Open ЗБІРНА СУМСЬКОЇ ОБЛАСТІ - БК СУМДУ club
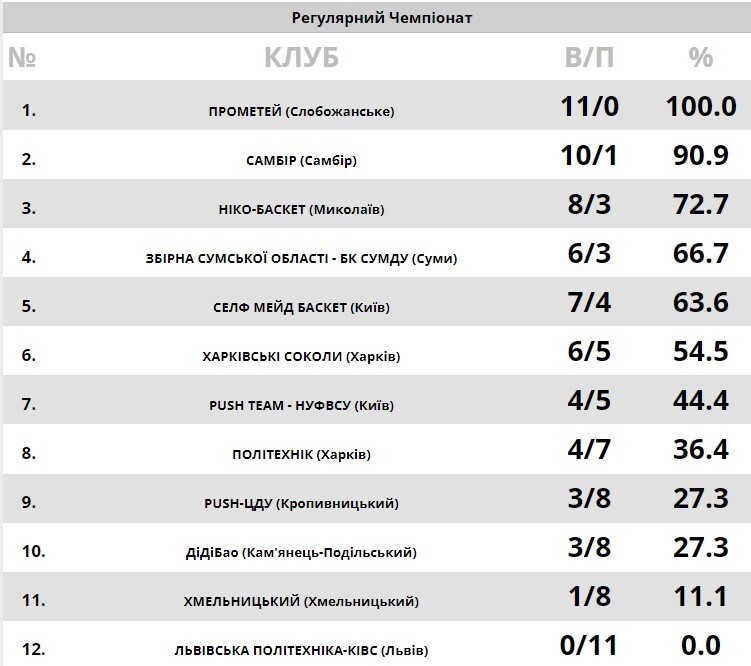 301,258
